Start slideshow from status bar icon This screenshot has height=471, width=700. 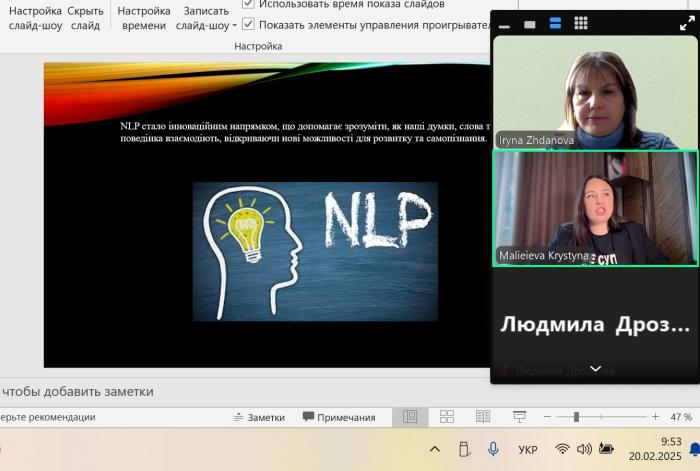(519, 417)
